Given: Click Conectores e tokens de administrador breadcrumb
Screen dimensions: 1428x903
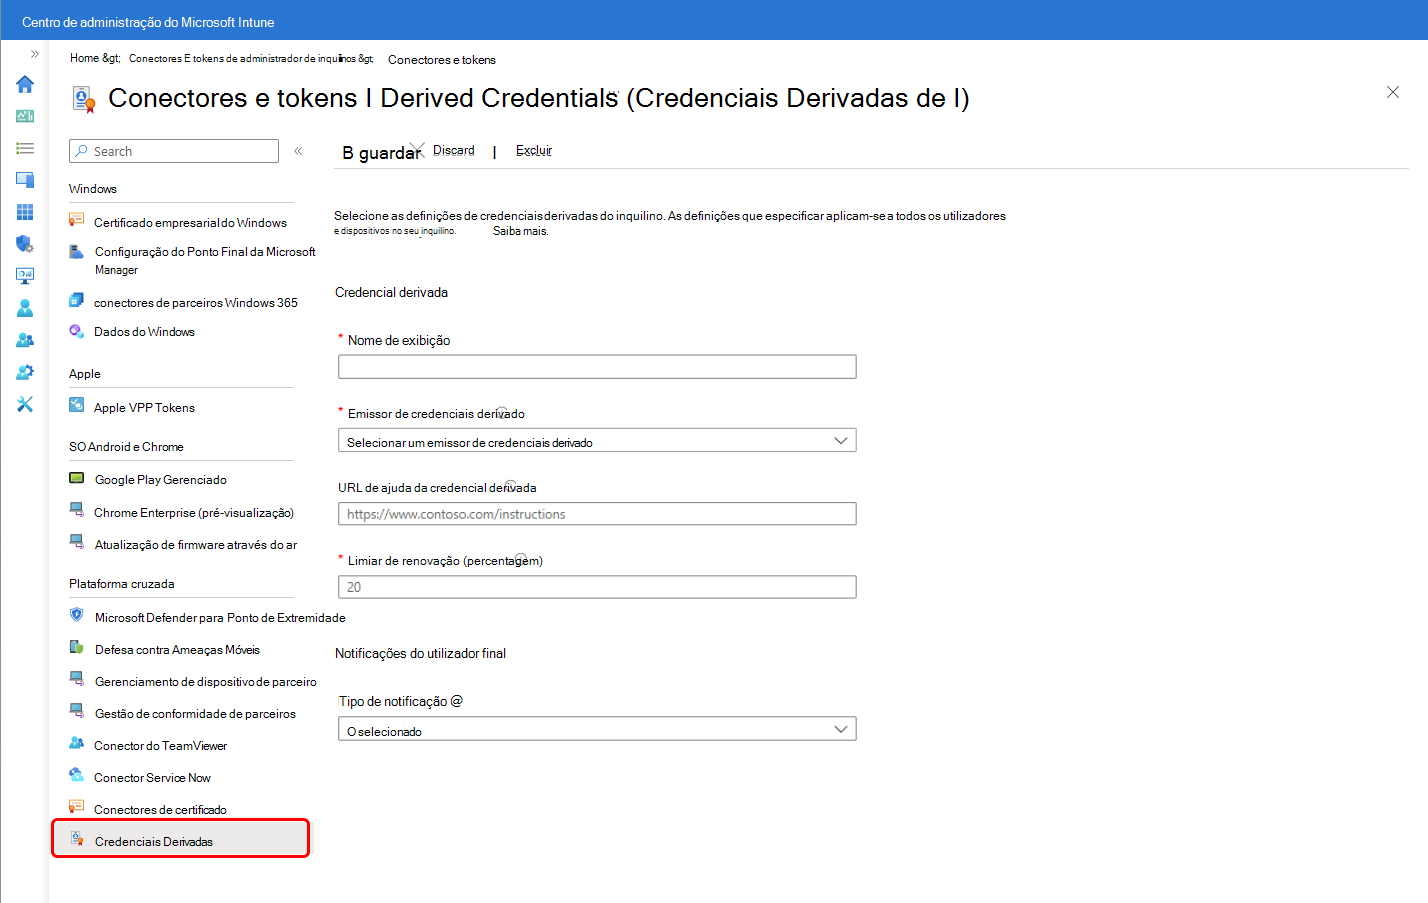Looking at the screenshot, I should [x=250, y=58].
